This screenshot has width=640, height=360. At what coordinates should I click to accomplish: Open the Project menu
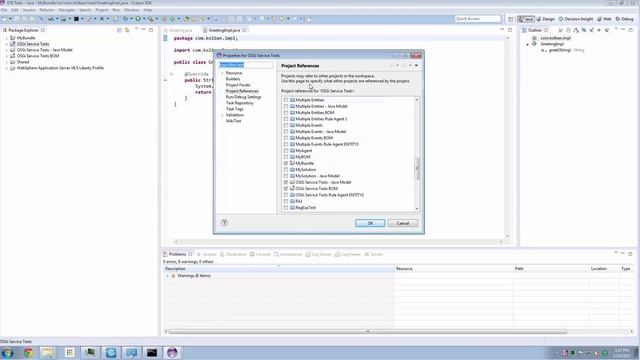coord(102,10)
